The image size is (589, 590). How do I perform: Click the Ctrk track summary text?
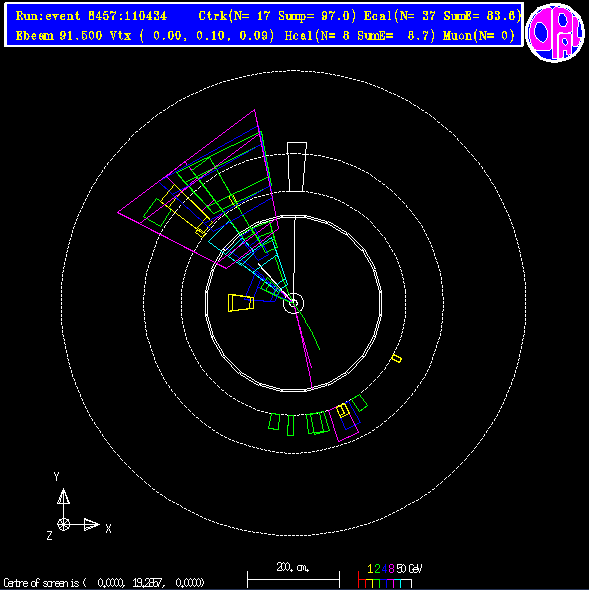tap(277, 16)
